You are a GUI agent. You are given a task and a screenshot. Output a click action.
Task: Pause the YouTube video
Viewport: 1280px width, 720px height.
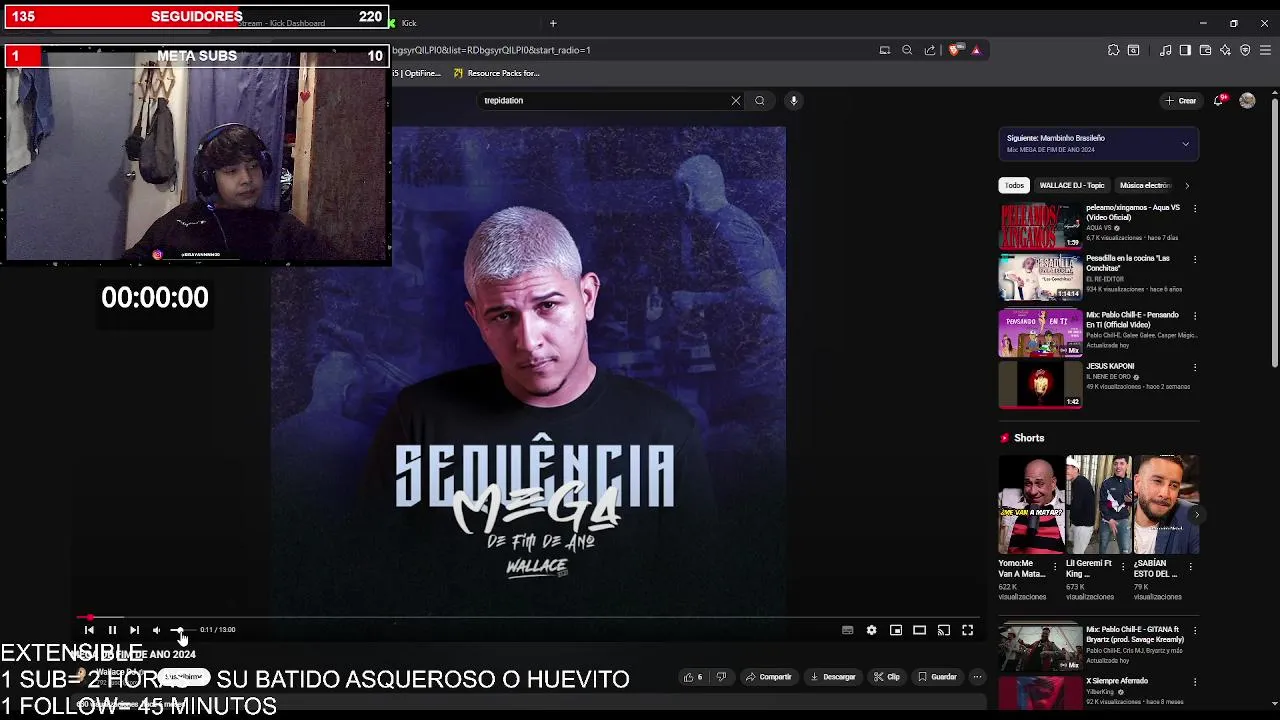pos(112,630)
